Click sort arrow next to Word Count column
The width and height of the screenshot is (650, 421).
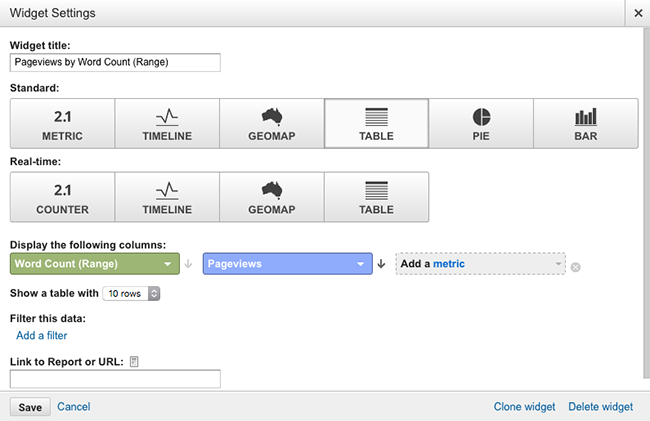tap(188, 264)
